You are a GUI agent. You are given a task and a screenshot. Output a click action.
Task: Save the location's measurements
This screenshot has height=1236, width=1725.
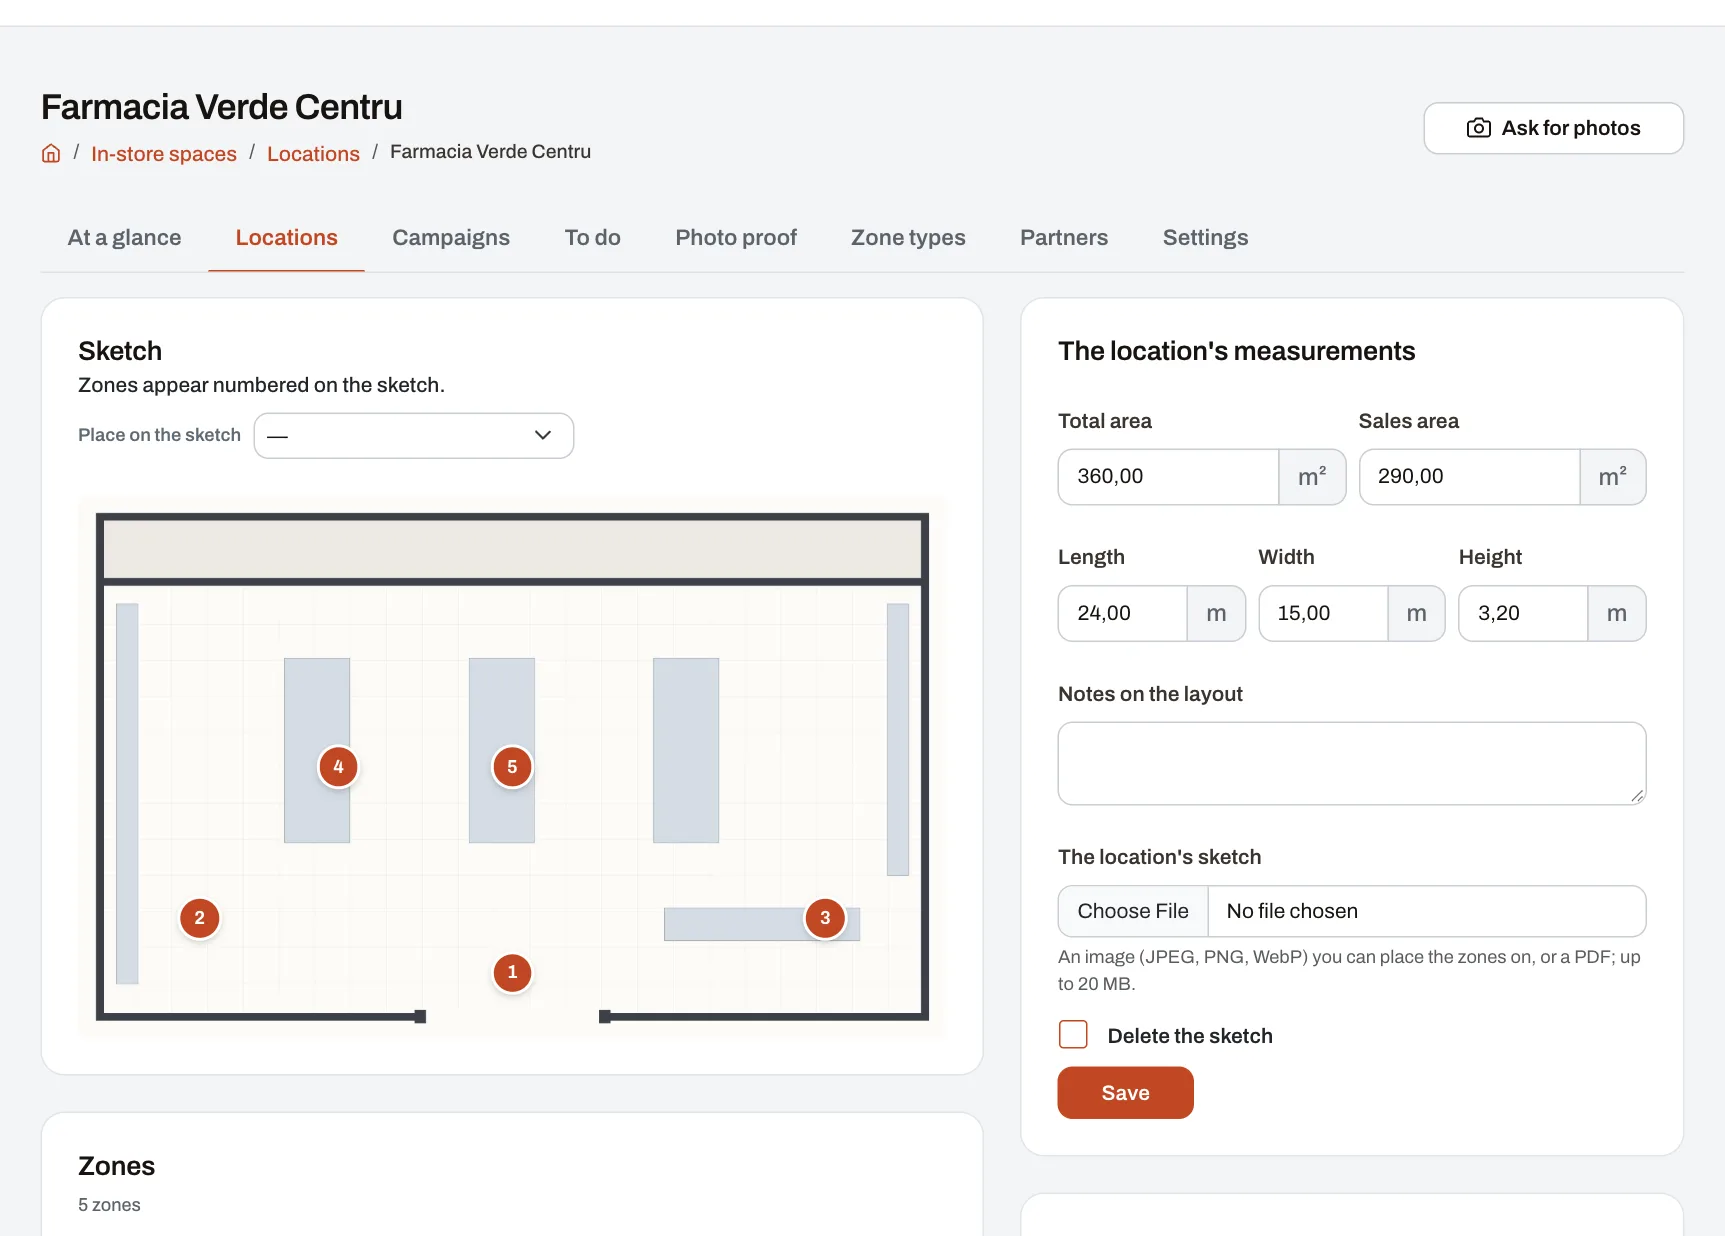(x=1125, y=1093)
